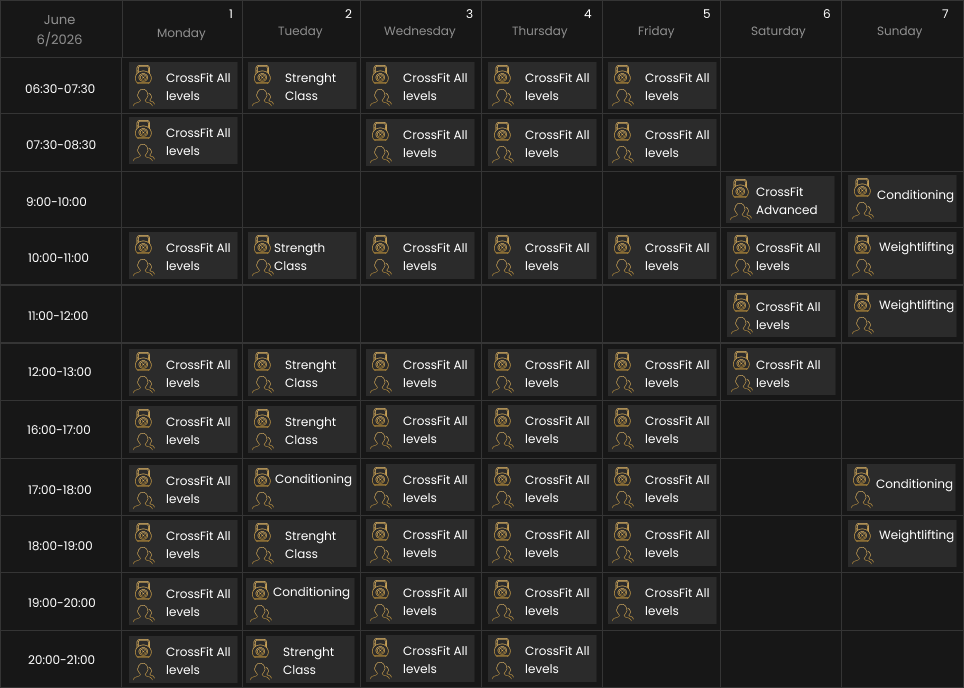Click the 16:00-17:00 time slot label
The width and height of the screenshot is (964, 688).
(58, 430)
